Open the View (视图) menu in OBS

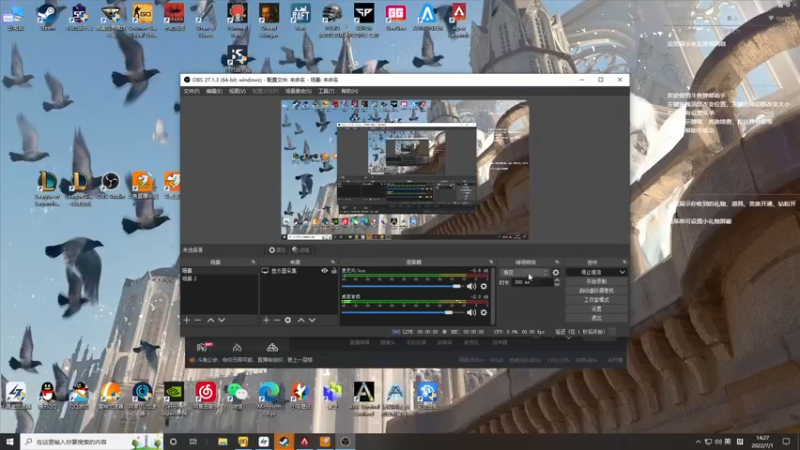coord(237,91)
